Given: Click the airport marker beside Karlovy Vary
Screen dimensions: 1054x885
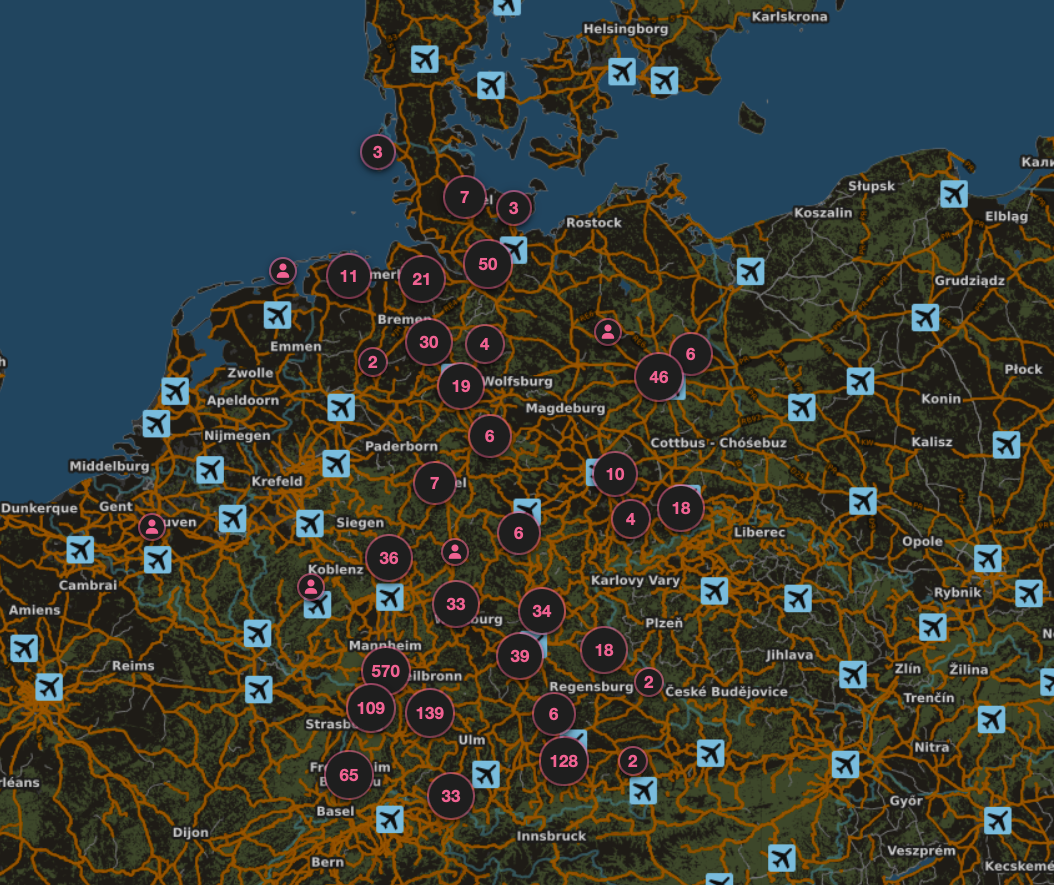Looking at the screenshot, I should [713, 590].
